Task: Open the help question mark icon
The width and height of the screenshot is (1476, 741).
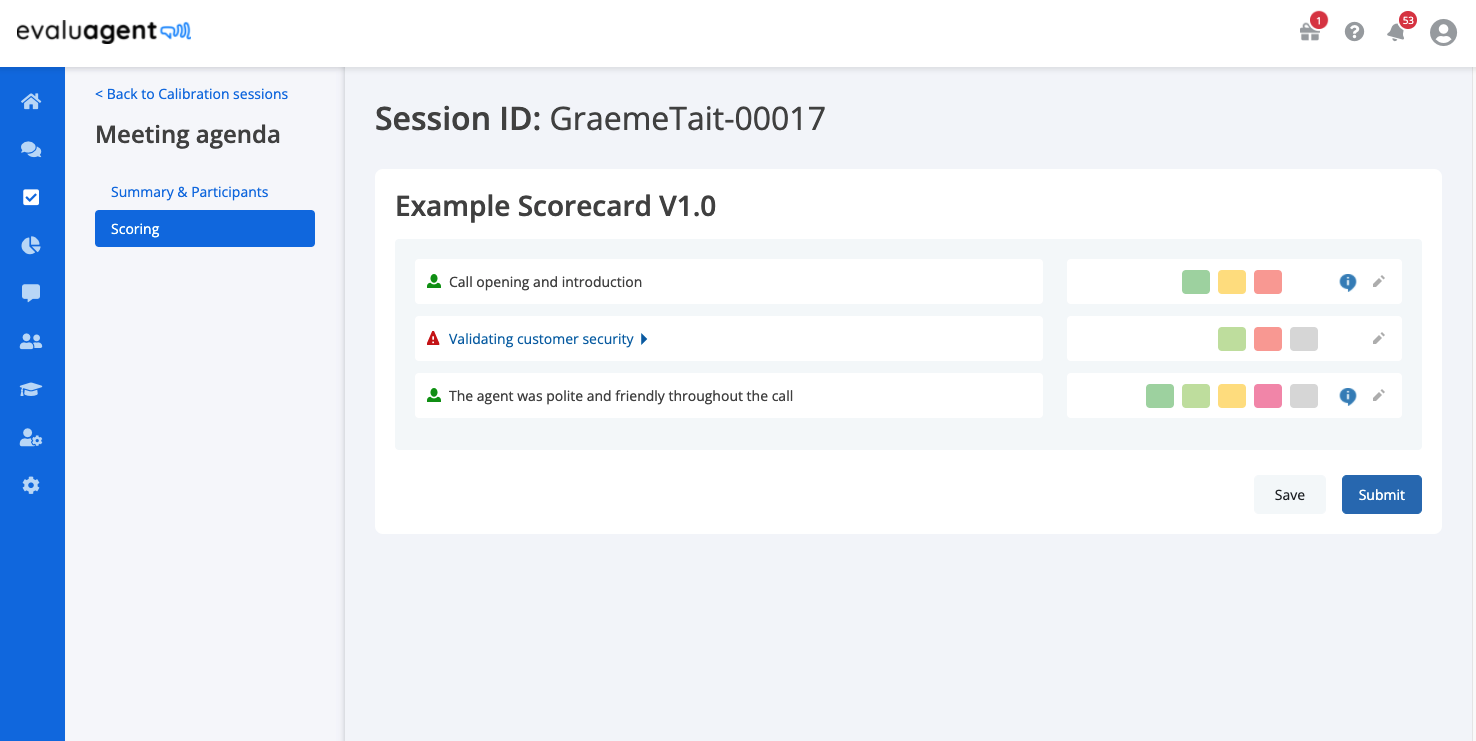Action: pyautogui.click(x=1354, y=32)
